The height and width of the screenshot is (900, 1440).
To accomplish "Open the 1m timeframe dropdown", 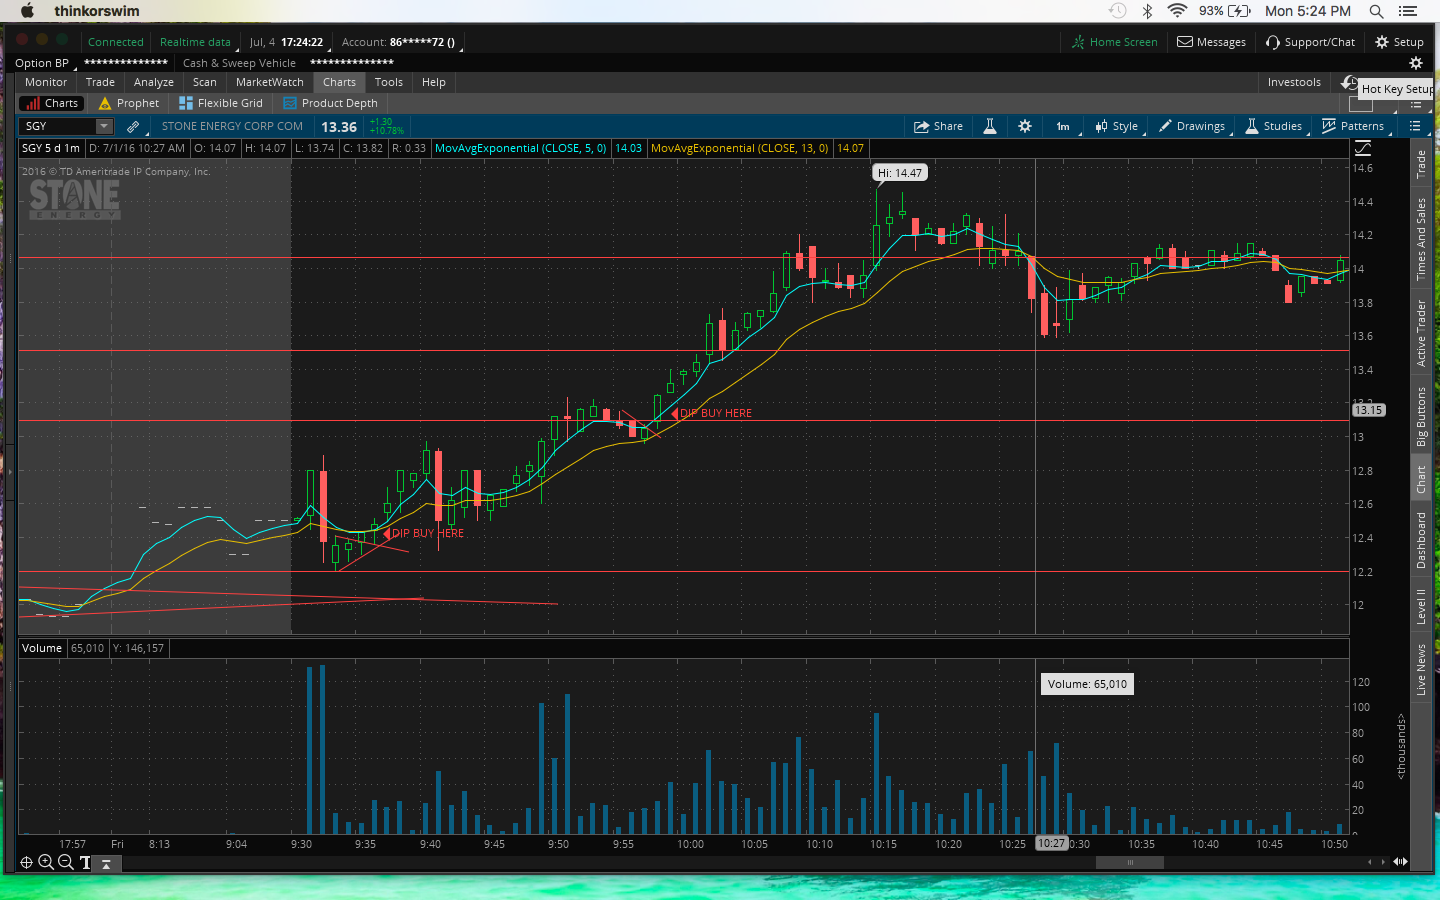I will click(1063, 126).
